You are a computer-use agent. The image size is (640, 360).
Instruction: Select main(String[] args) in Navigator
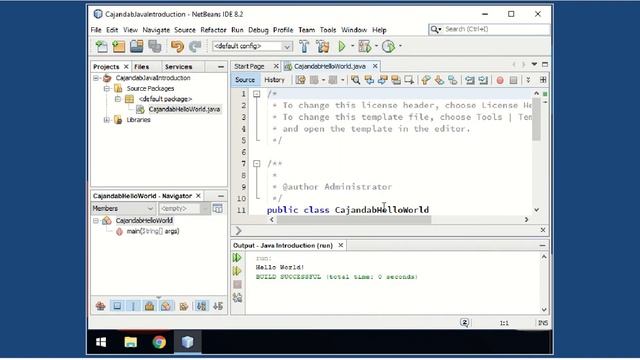[x=153, y=231]
